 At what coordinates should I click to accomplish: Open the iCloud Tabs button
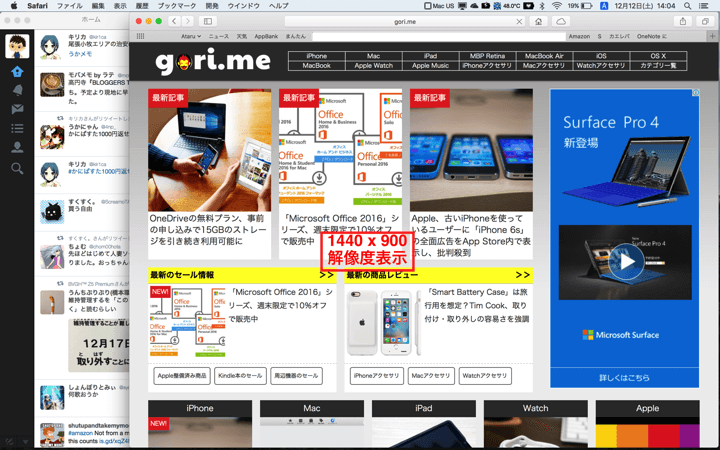pyautogui.click(x=561, y=21)
